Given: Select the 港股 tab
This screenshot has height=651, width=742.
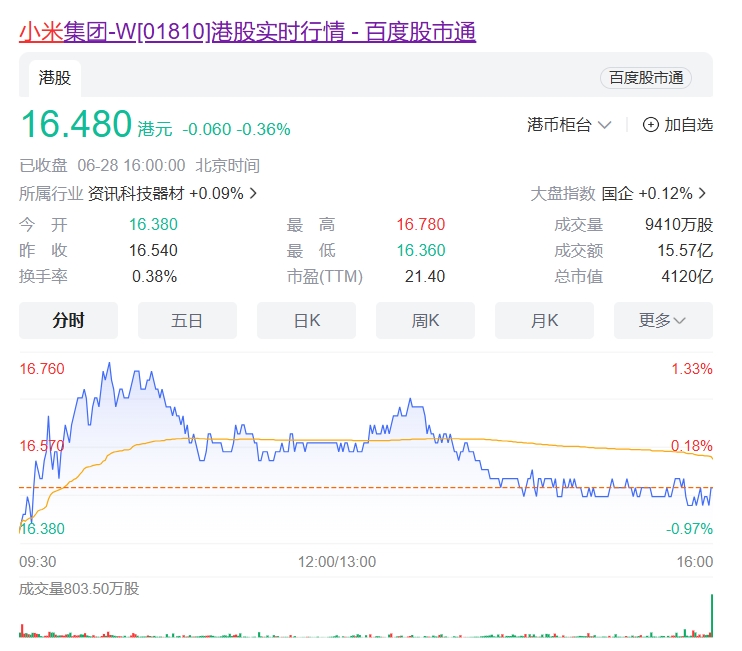Looking at the screenshot, I should pos(55,78).
